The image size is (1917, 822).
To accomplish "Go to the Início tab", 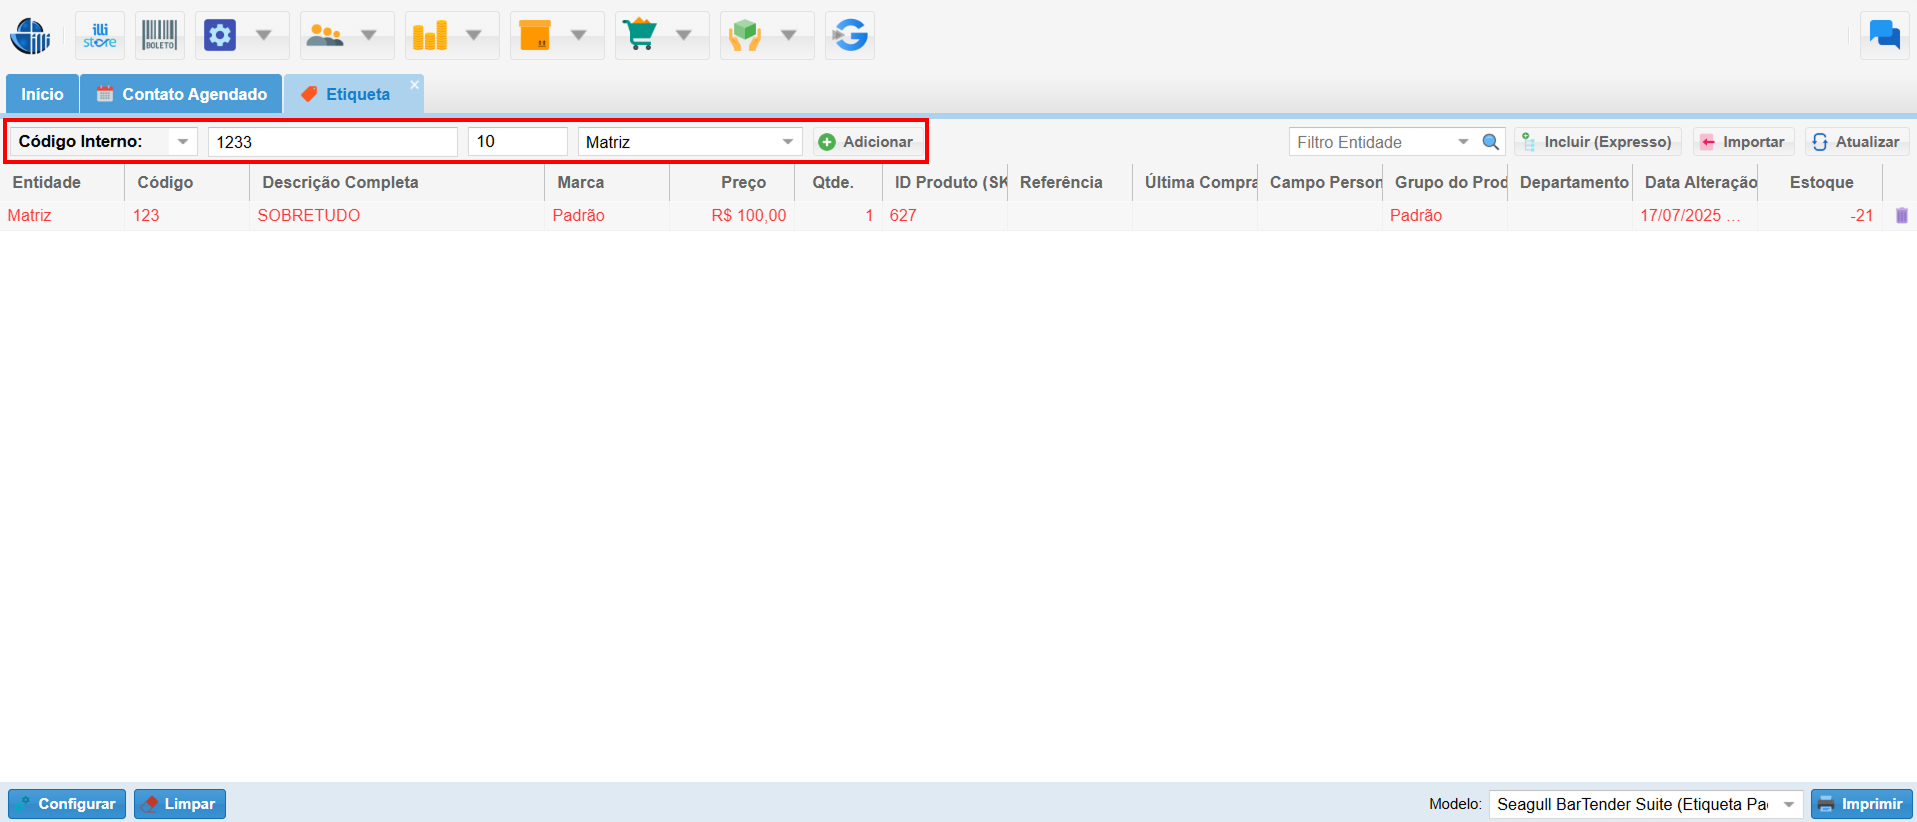I will pyautogui.click(x=42, y=94).
